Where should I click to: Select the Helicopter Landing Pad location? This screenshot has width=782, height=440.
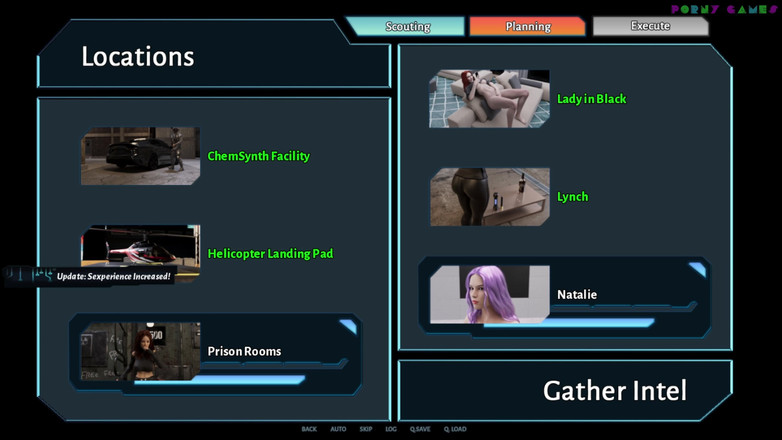coord(270,253)
